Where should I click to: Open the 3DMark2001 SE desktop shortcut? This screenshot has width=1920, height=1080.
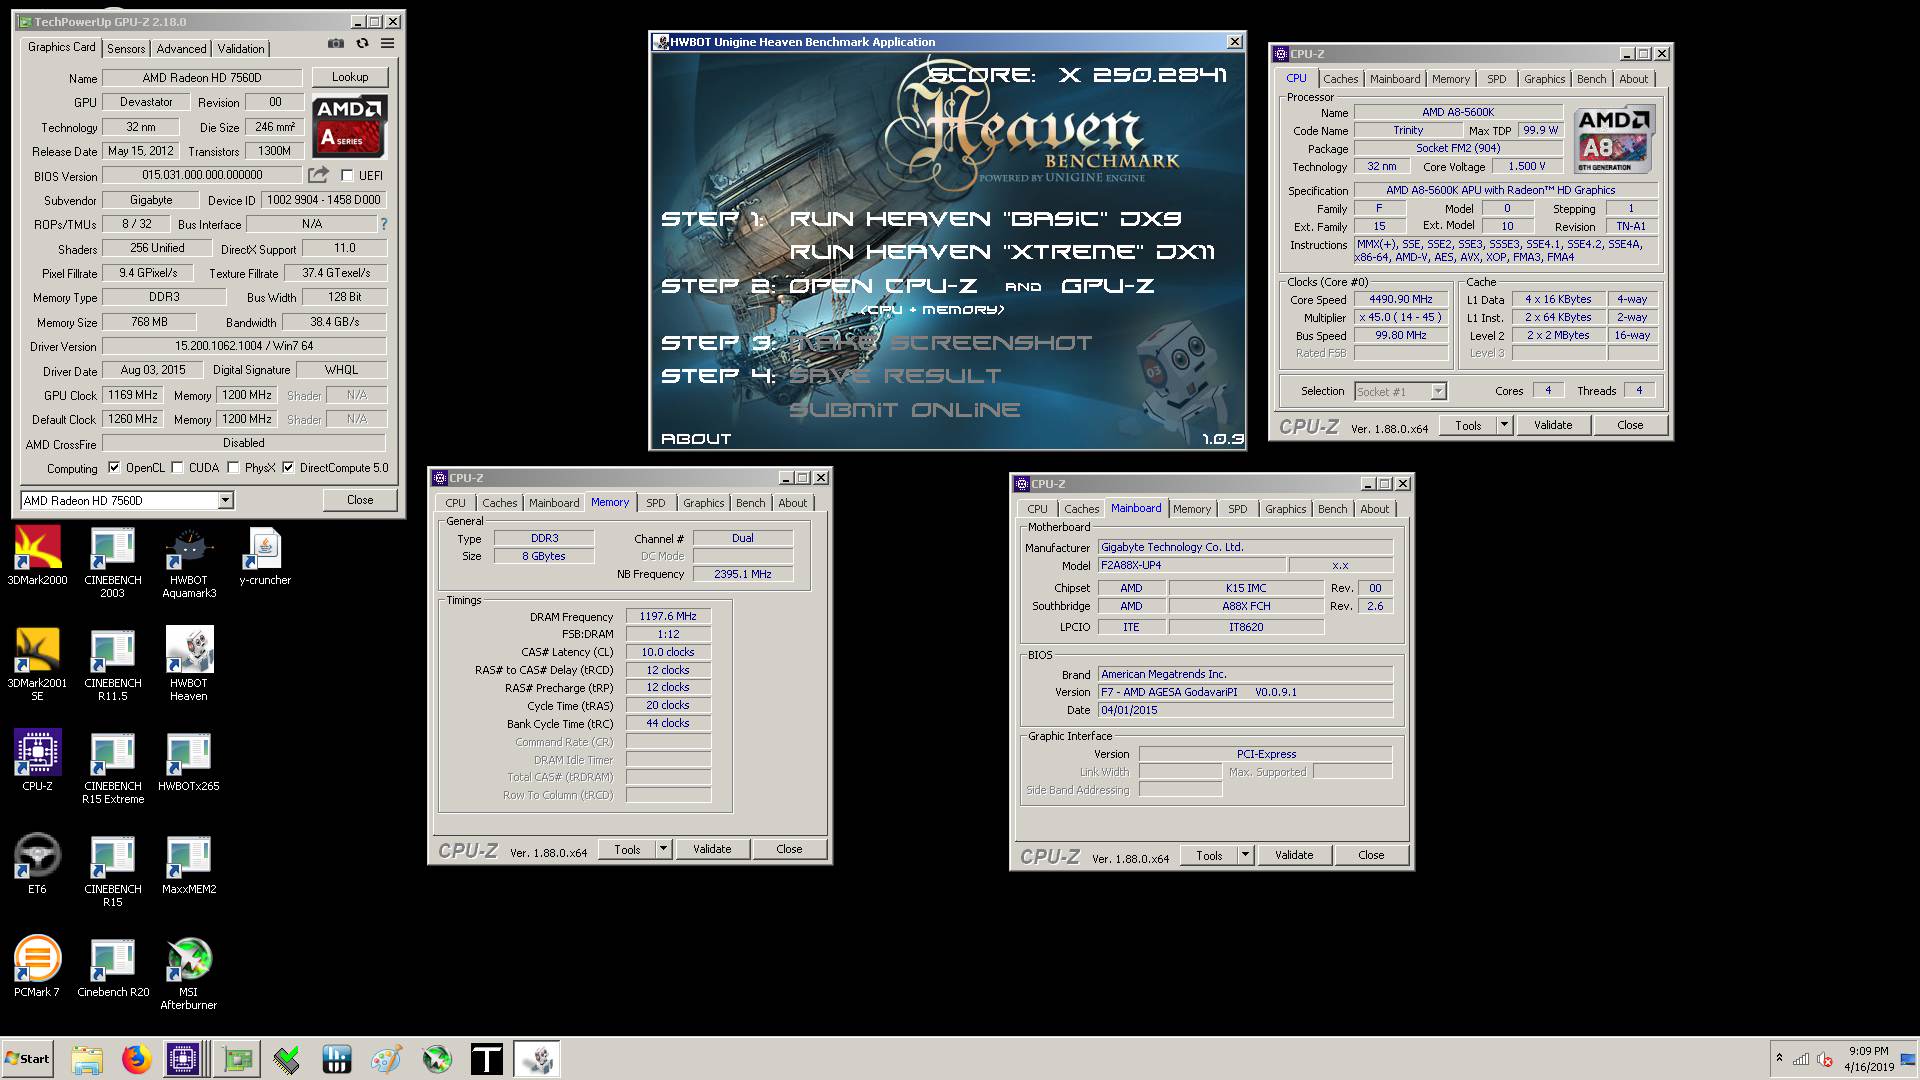(x=37, y=665)
